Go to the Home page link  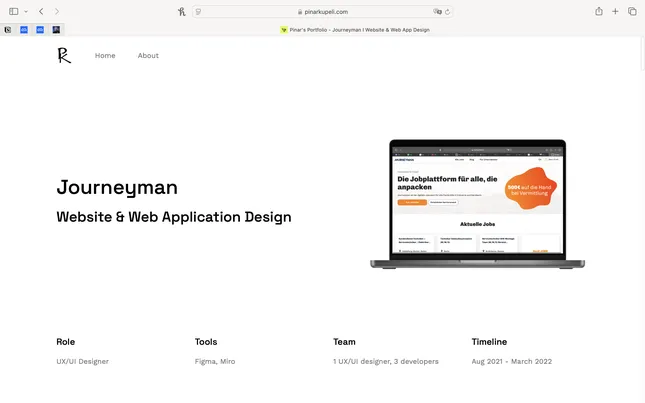click(x=105, y=56)
